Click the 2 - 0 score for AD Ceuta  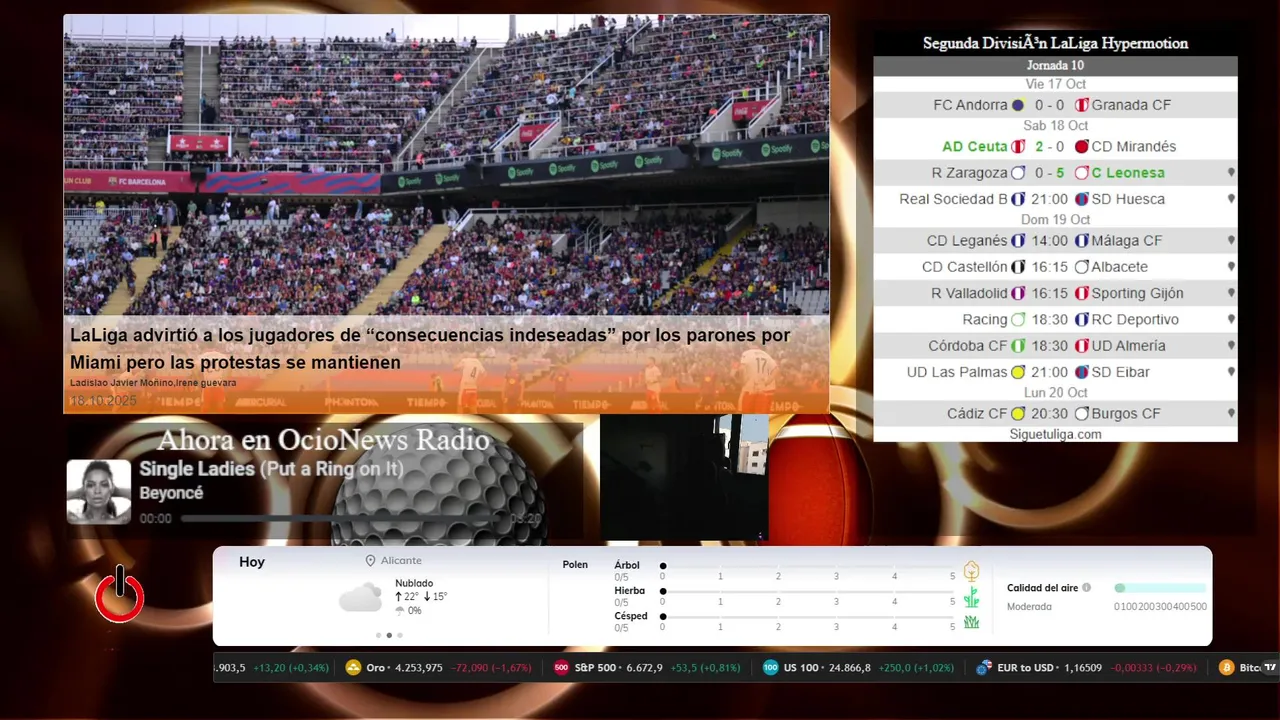tap(1049, 147)
